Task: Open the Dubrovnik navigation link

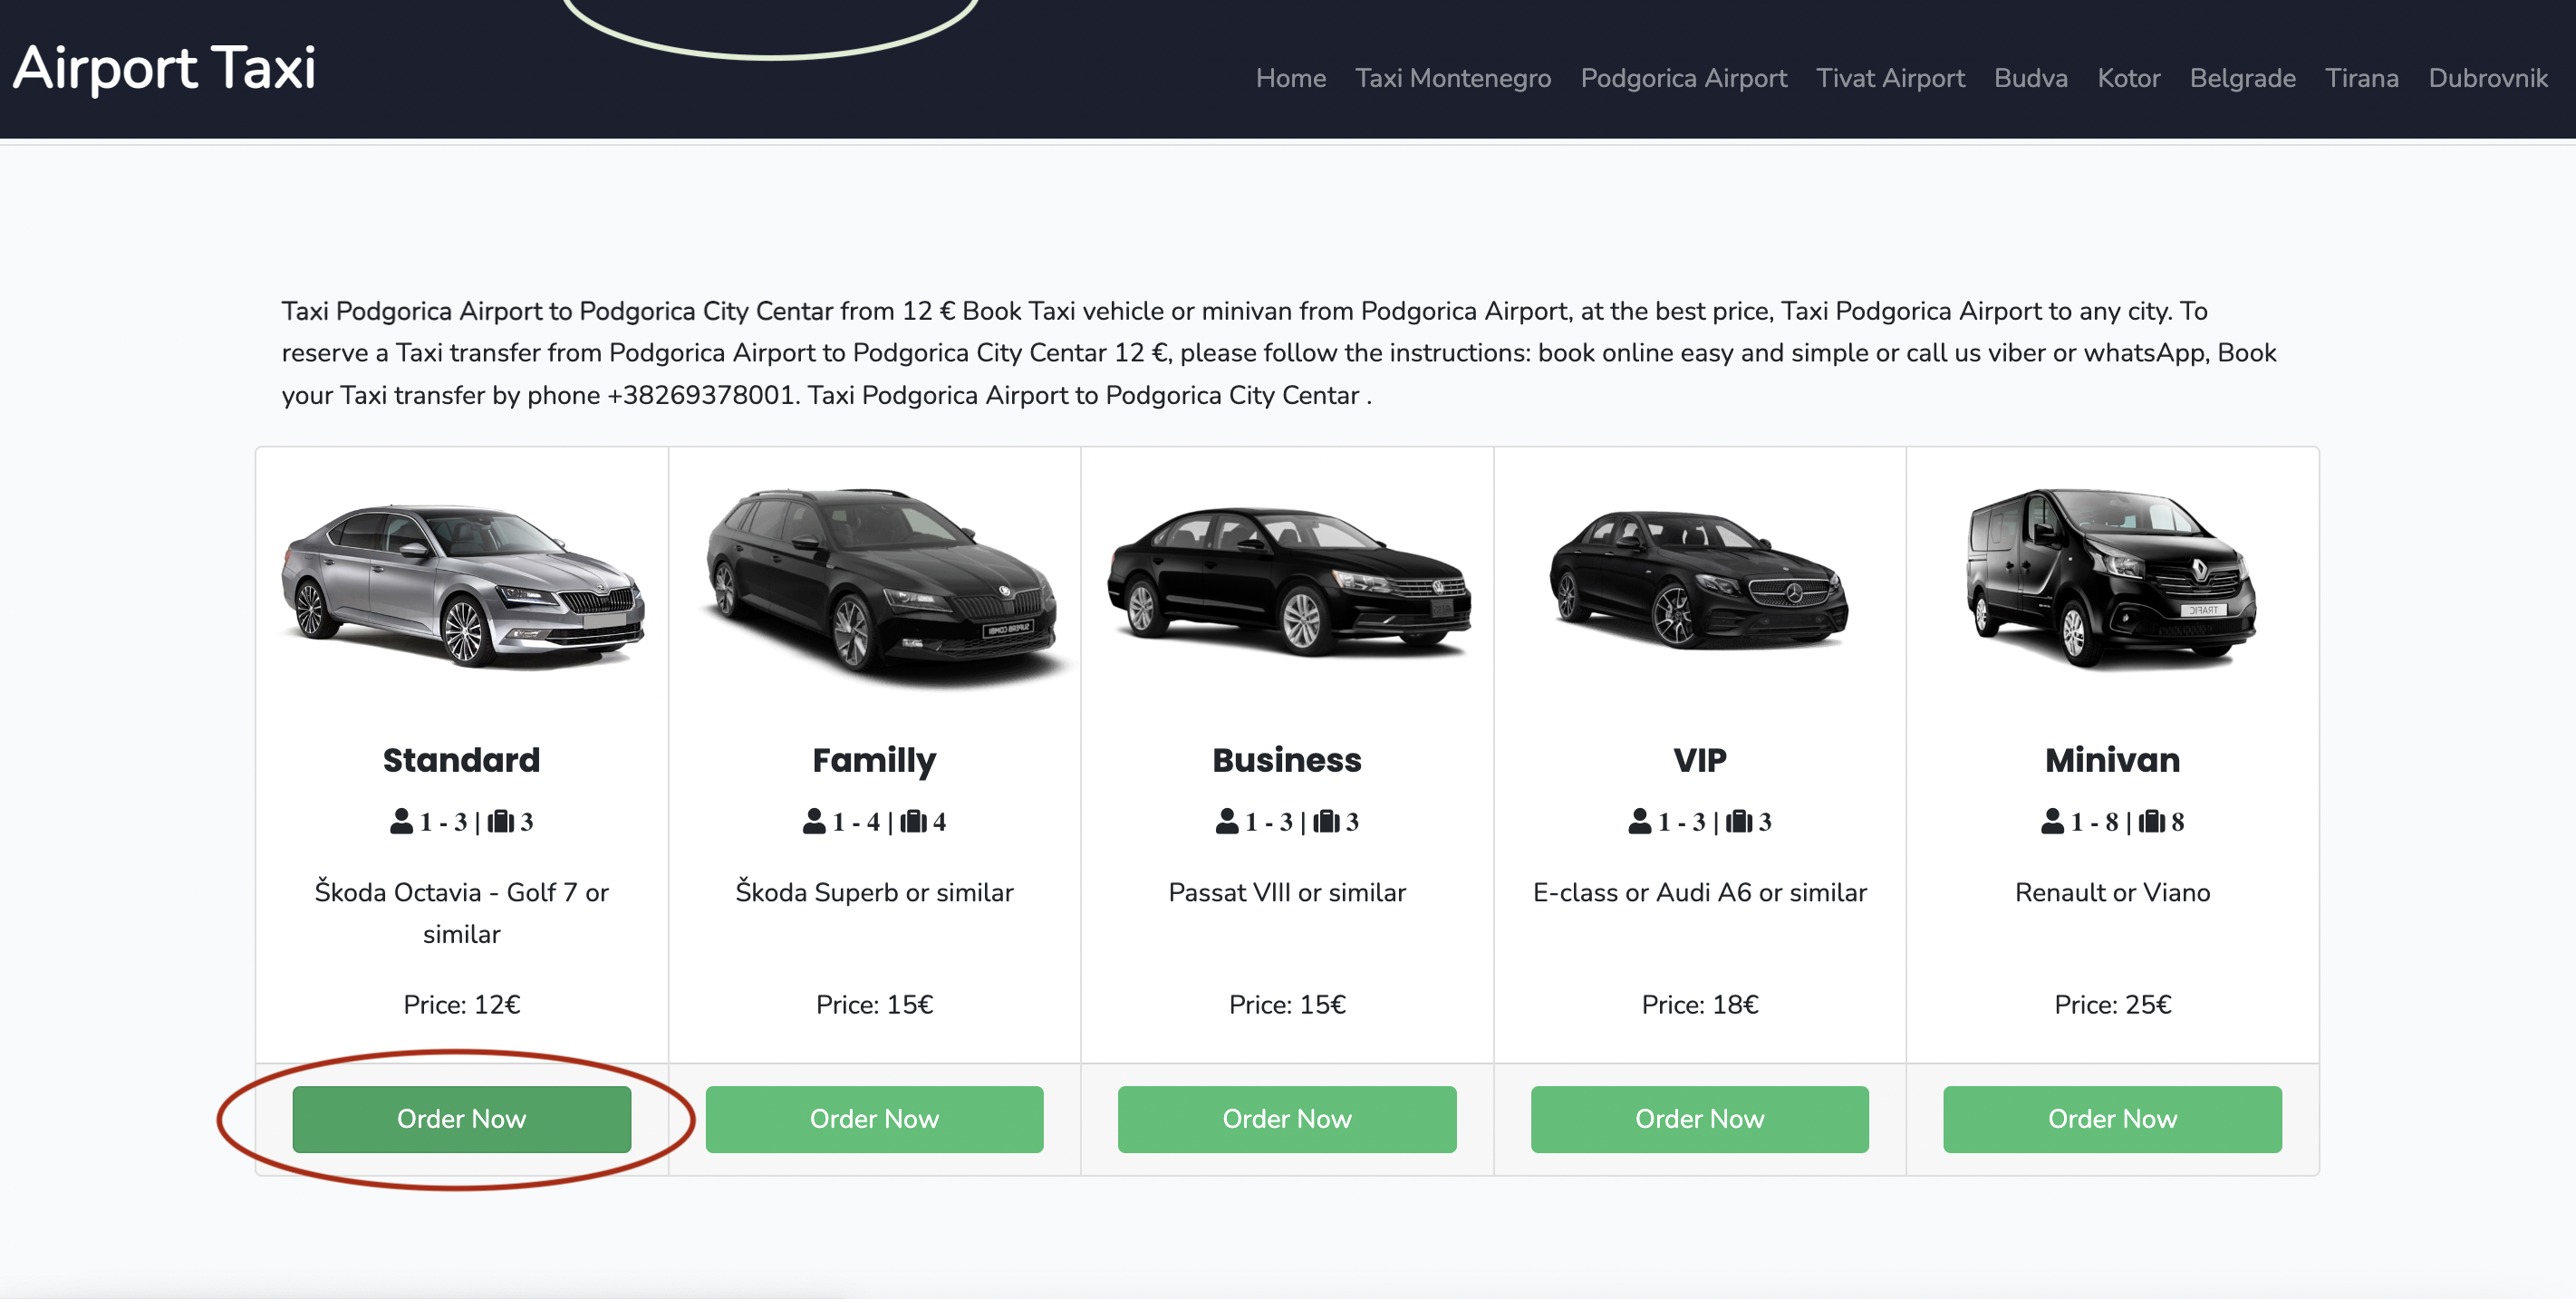Action: tap(2488, 78)
